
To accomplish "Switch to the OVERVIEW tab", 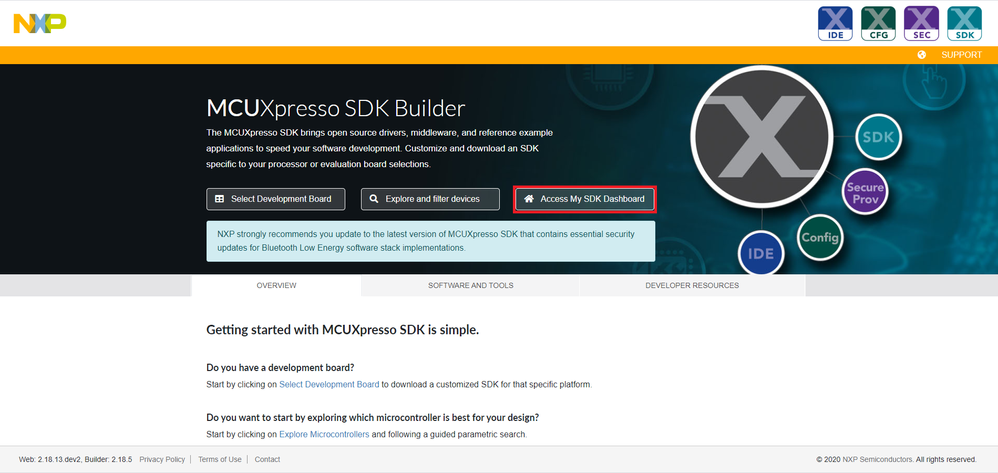I will coord(276,285).
